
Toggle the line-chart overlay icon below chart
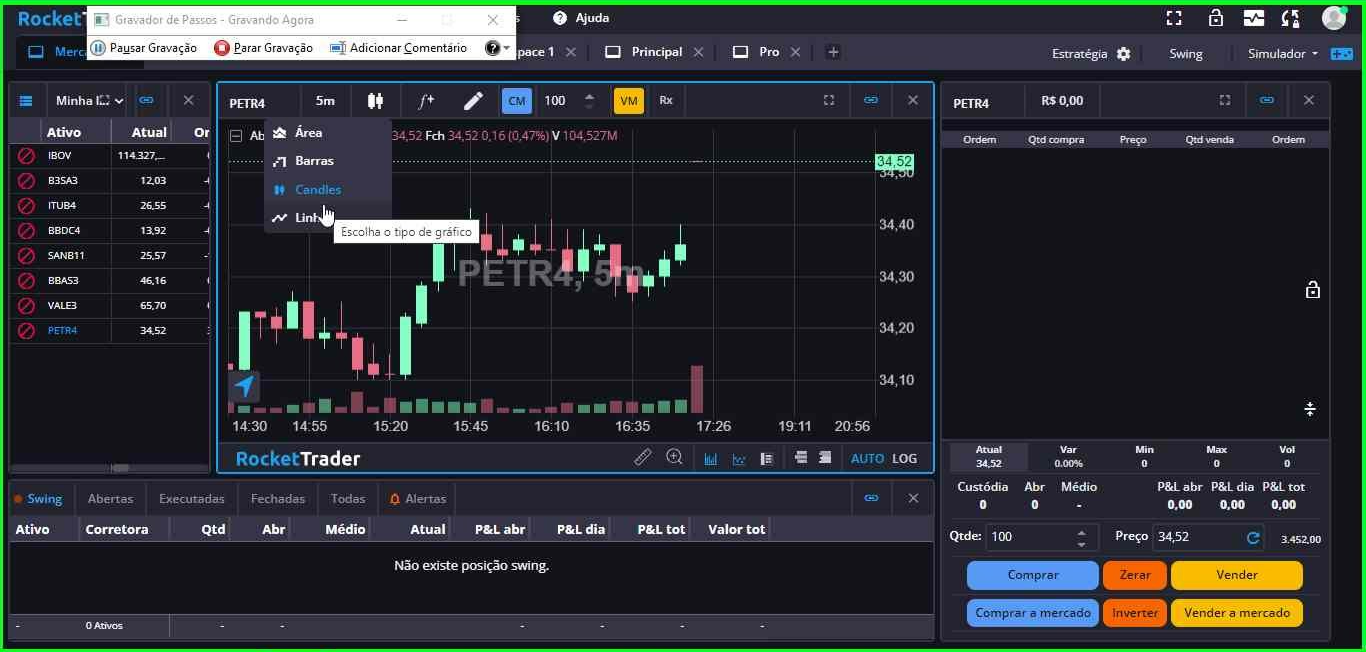click(739, 459)
